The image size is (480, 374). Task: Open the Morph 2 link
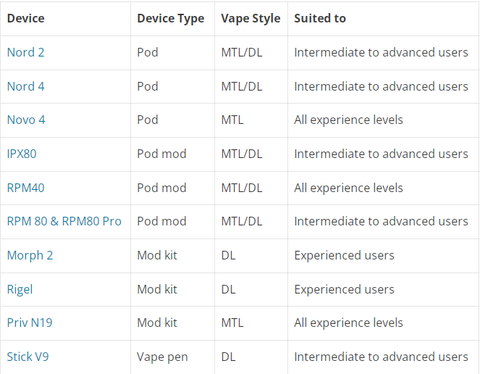[30, 255]
